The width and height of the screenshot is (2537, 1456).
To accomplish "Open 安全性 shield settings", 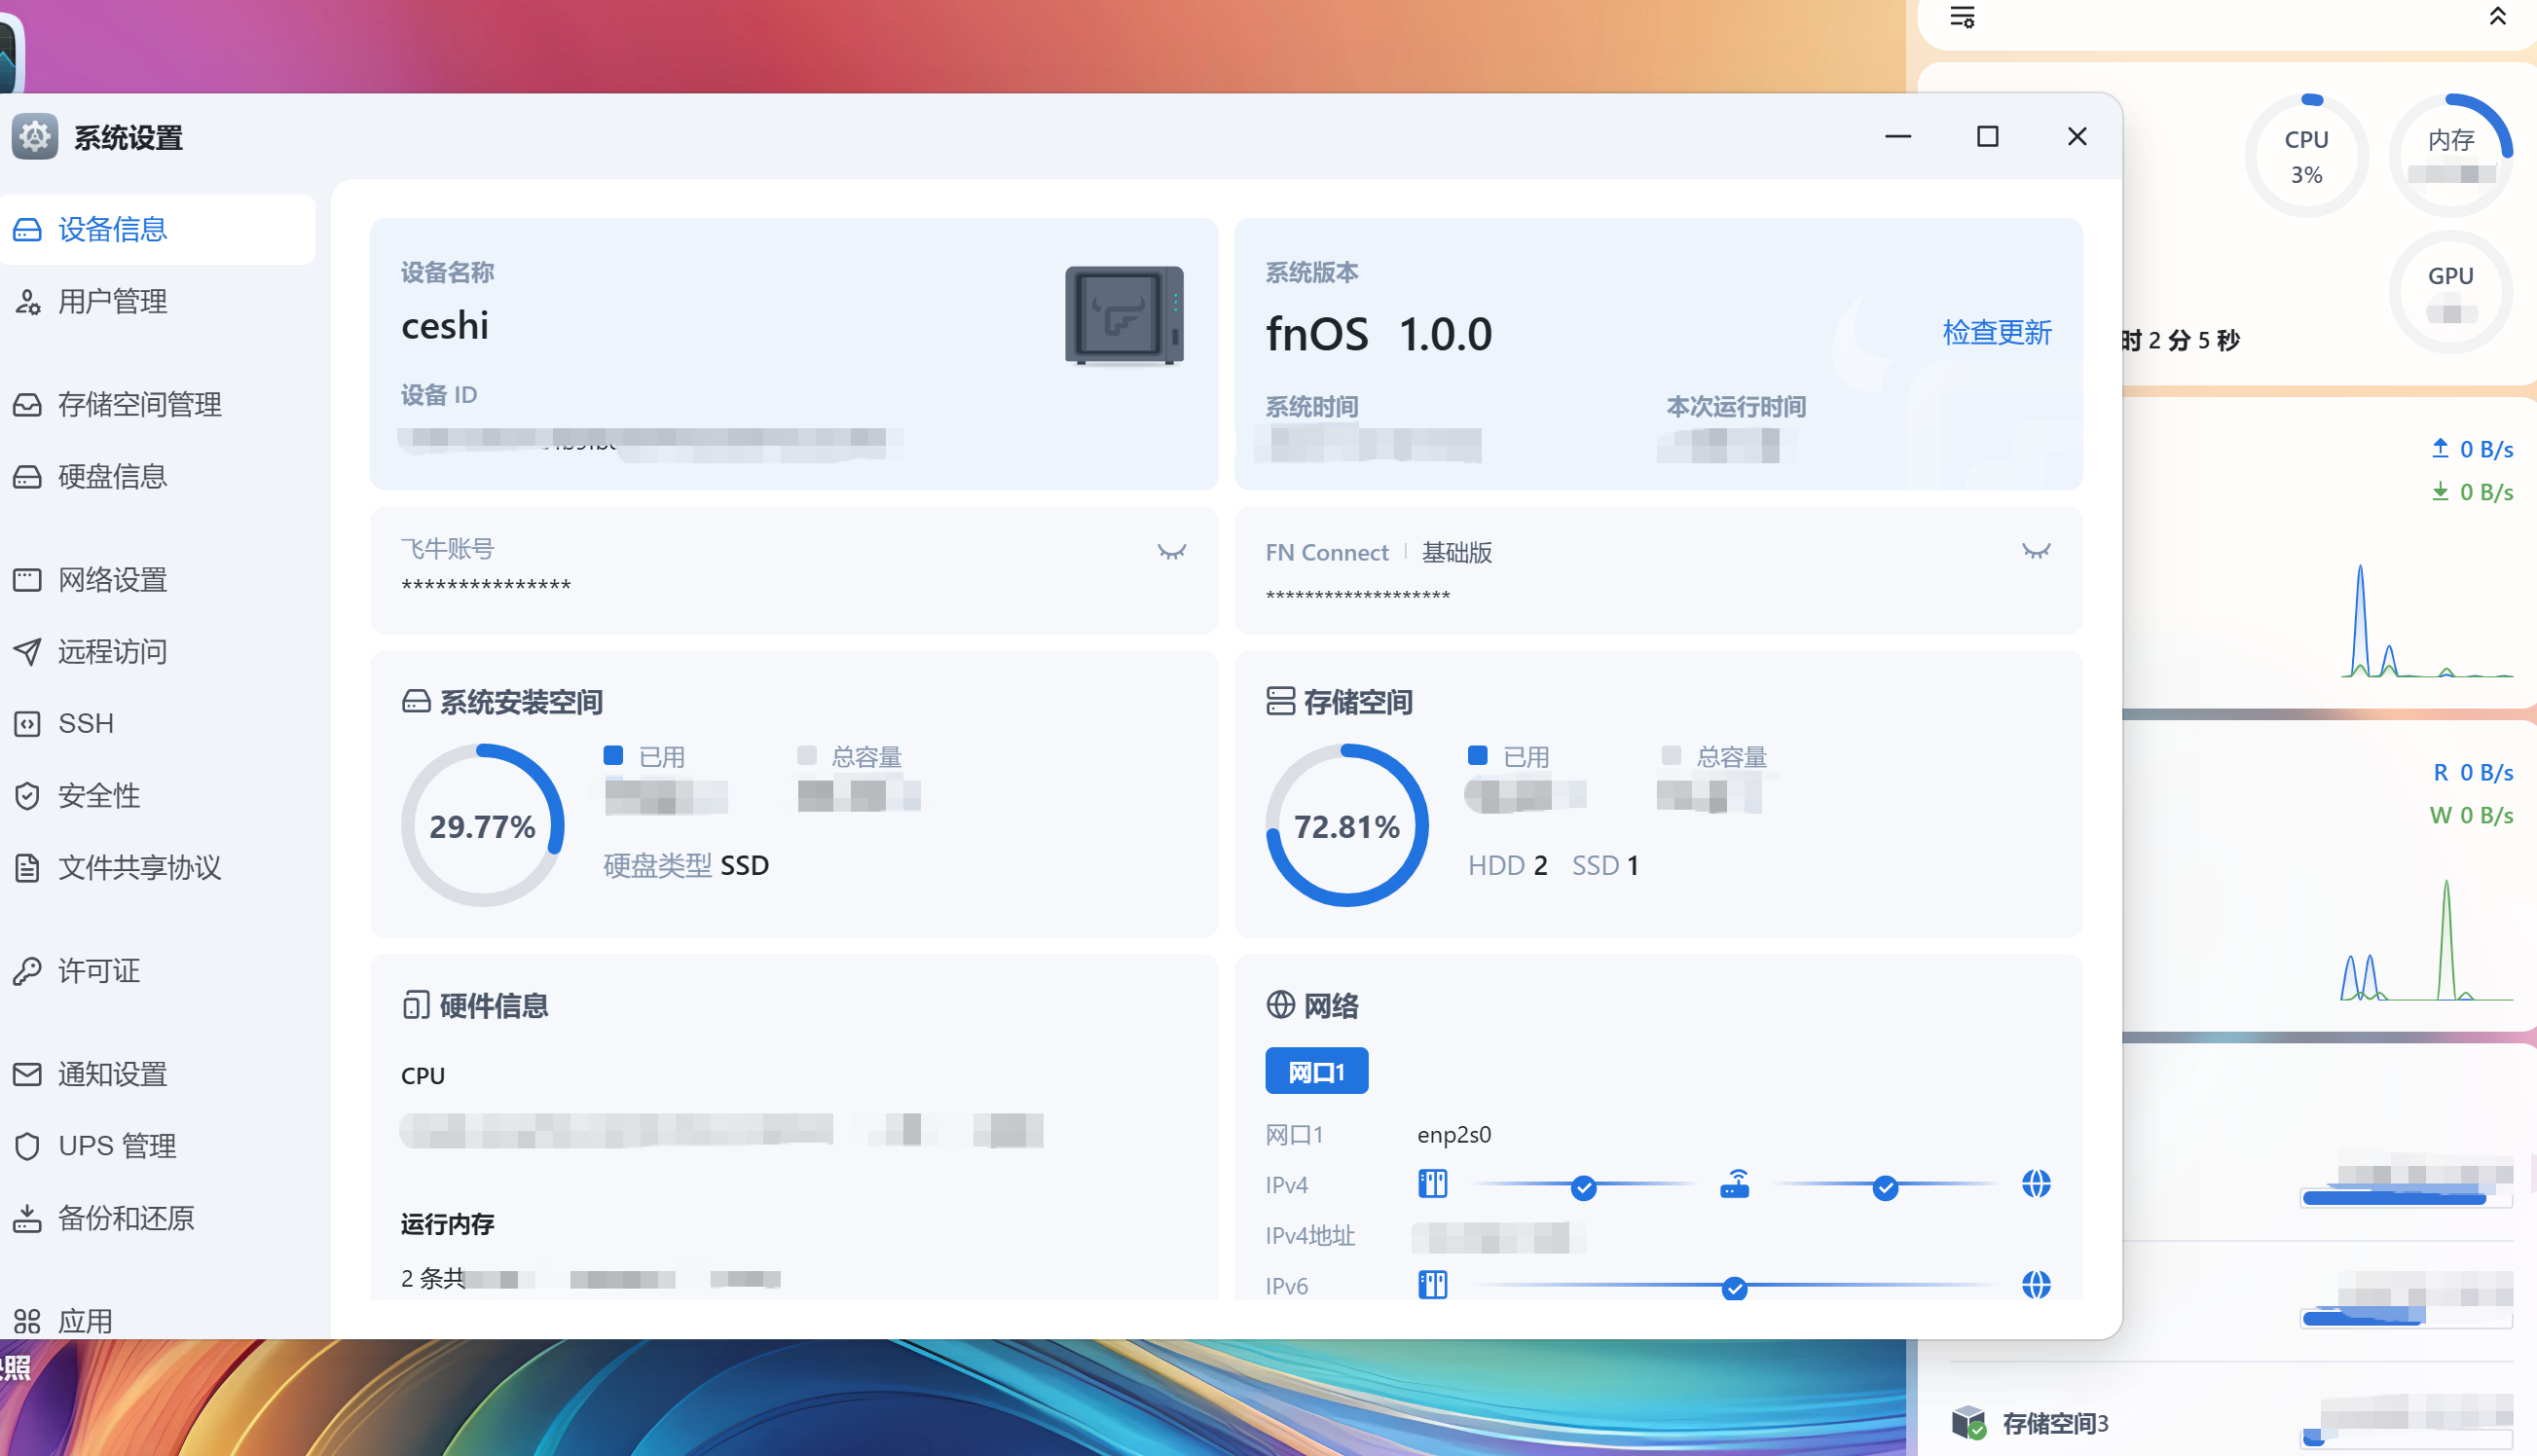I will 98,796.
